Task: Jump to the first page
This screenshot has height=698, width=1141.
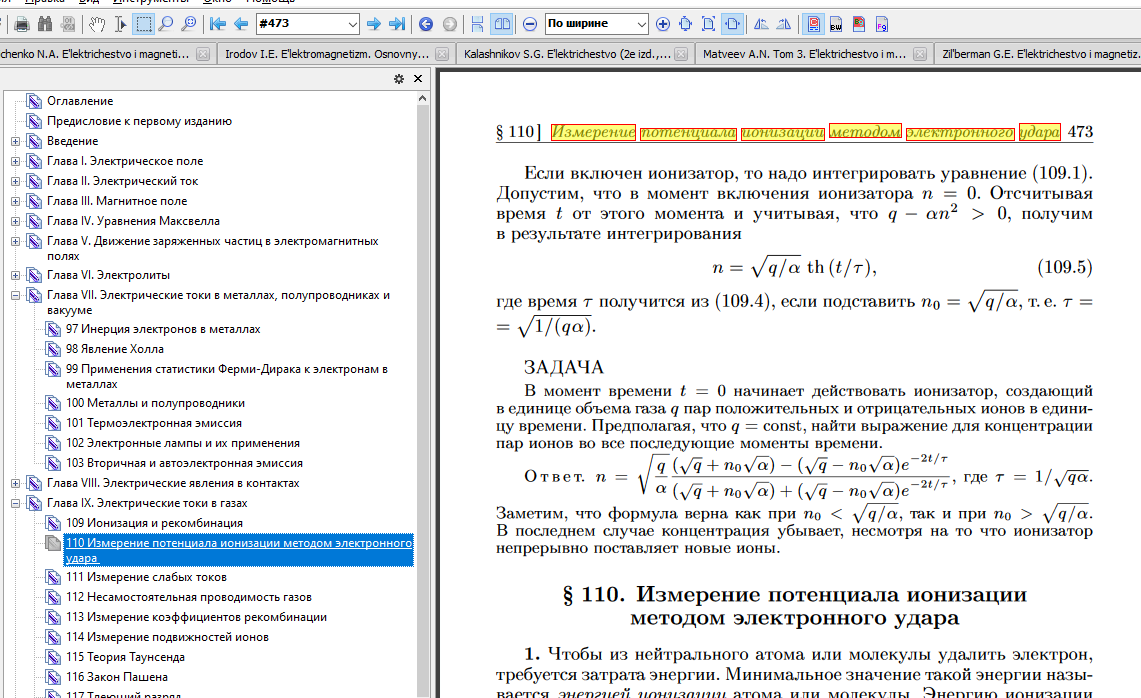Action: pos(218,24)
